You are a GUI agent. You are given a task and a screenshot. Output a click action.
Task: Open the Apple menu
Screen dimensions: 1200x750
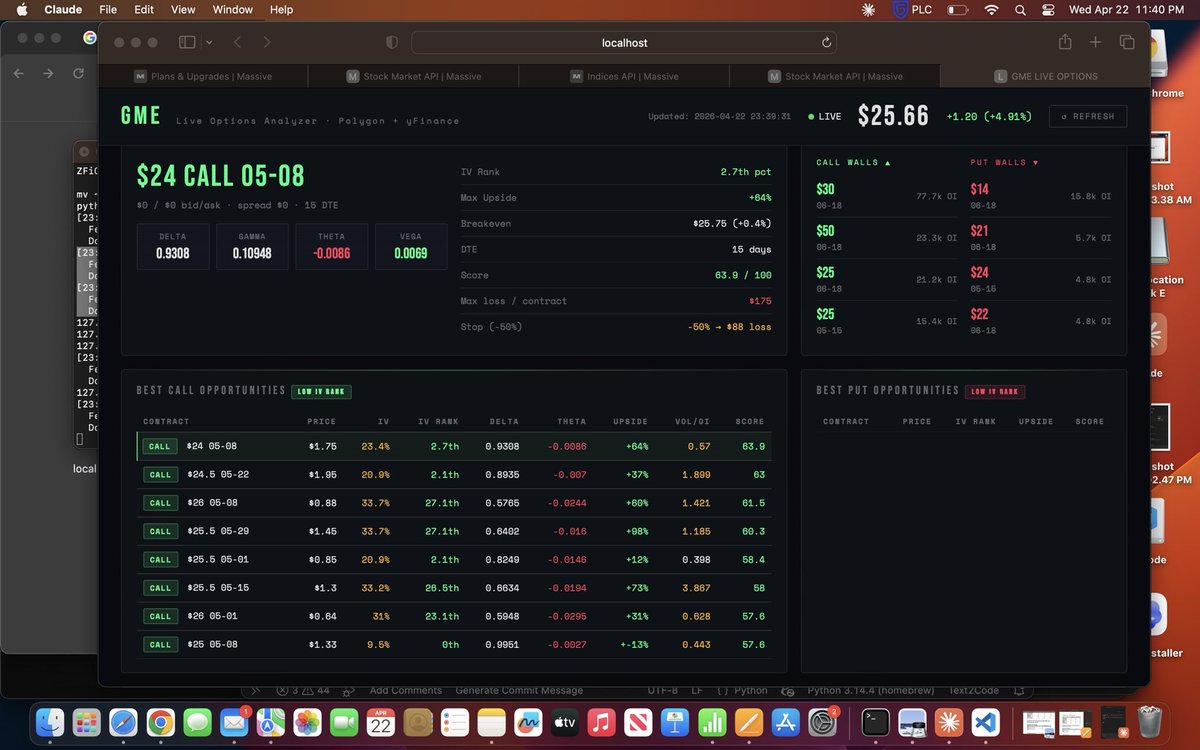click(20, 9)
